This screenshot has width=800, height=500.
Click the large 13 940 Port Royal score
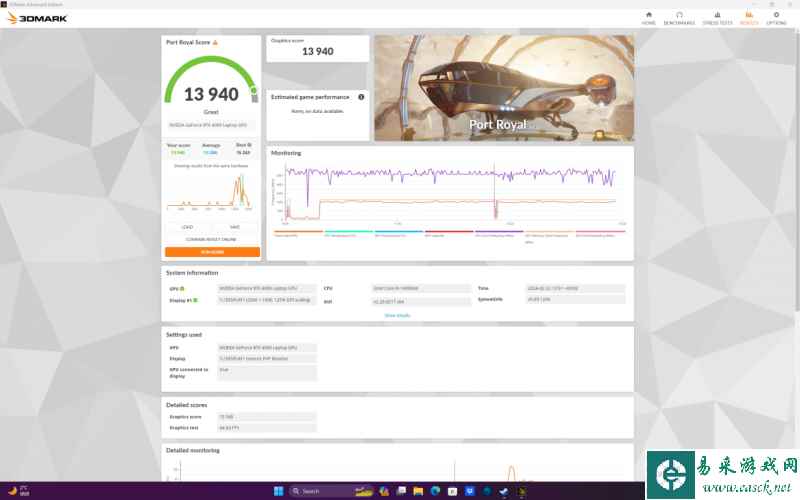pyautogui.click(x=211, y=94)
